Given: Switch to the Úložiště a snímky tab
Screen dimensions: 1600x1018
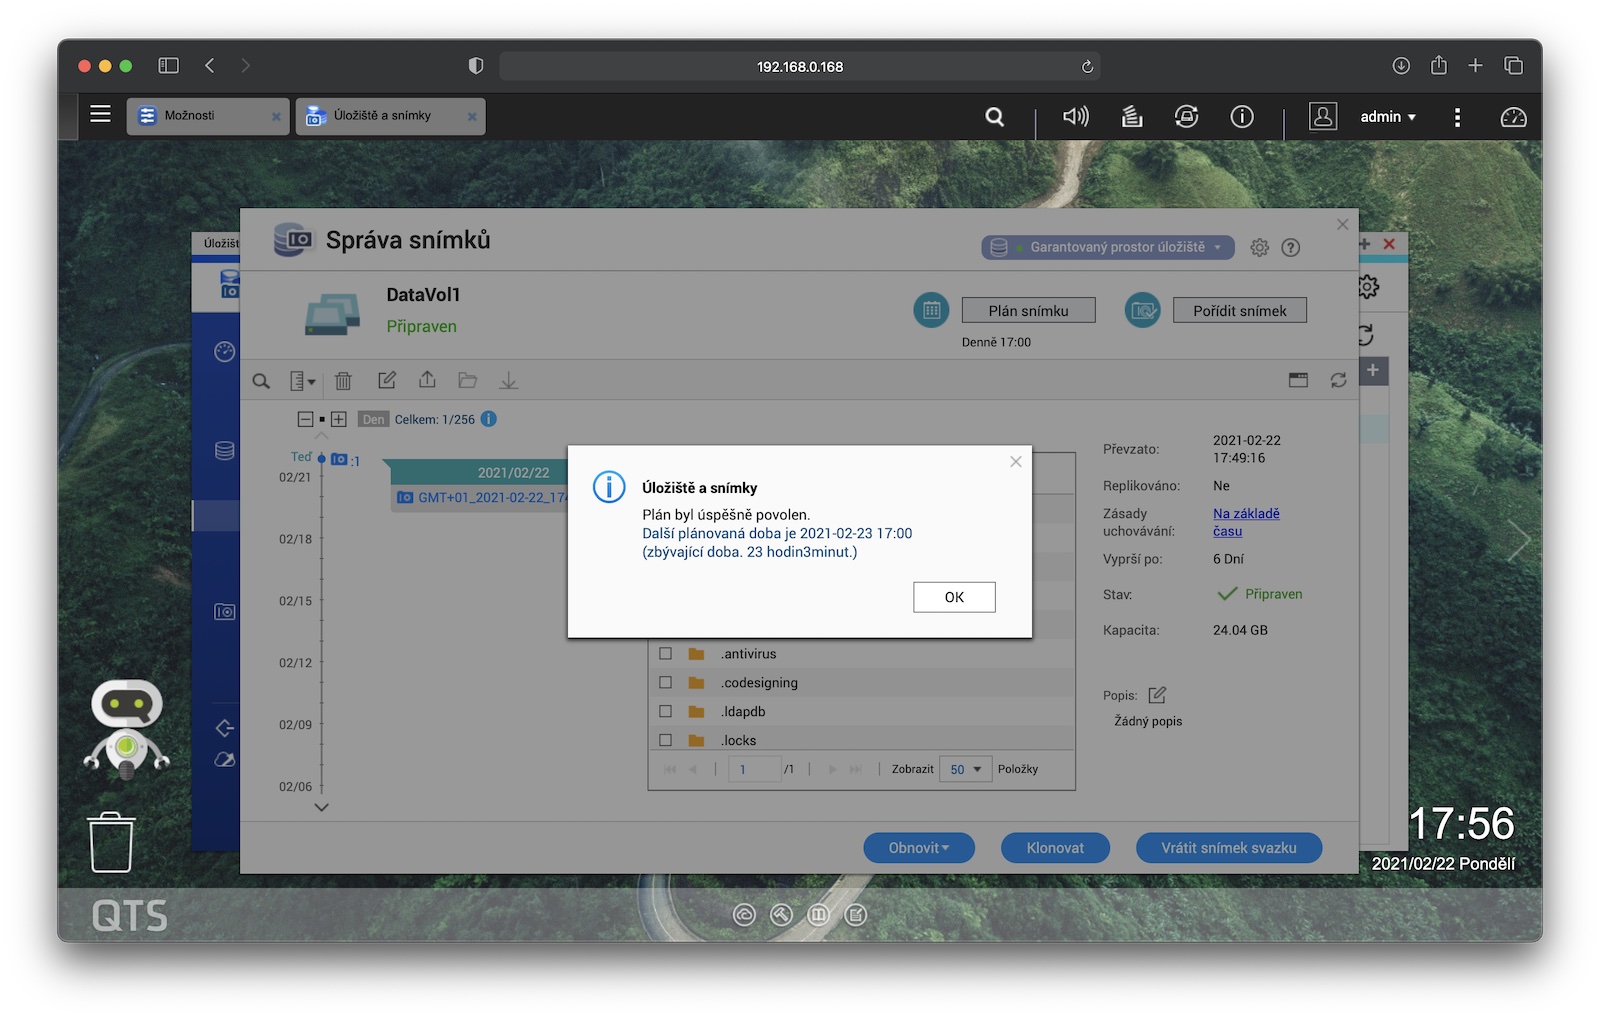Looking at the screenshot, I should coord(390,116).
